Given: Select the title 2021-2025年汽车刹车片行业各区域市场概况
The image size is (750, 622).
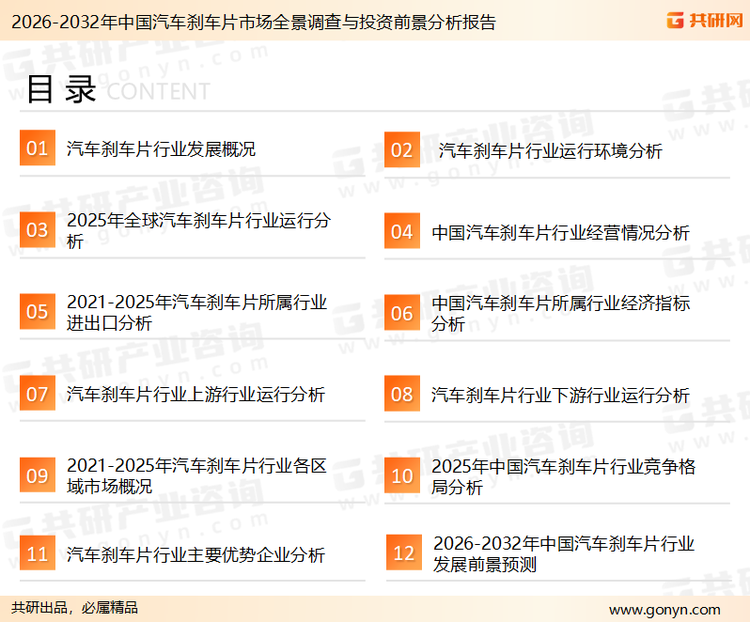Looking at the screenshot, I should (x=197, y=476).
